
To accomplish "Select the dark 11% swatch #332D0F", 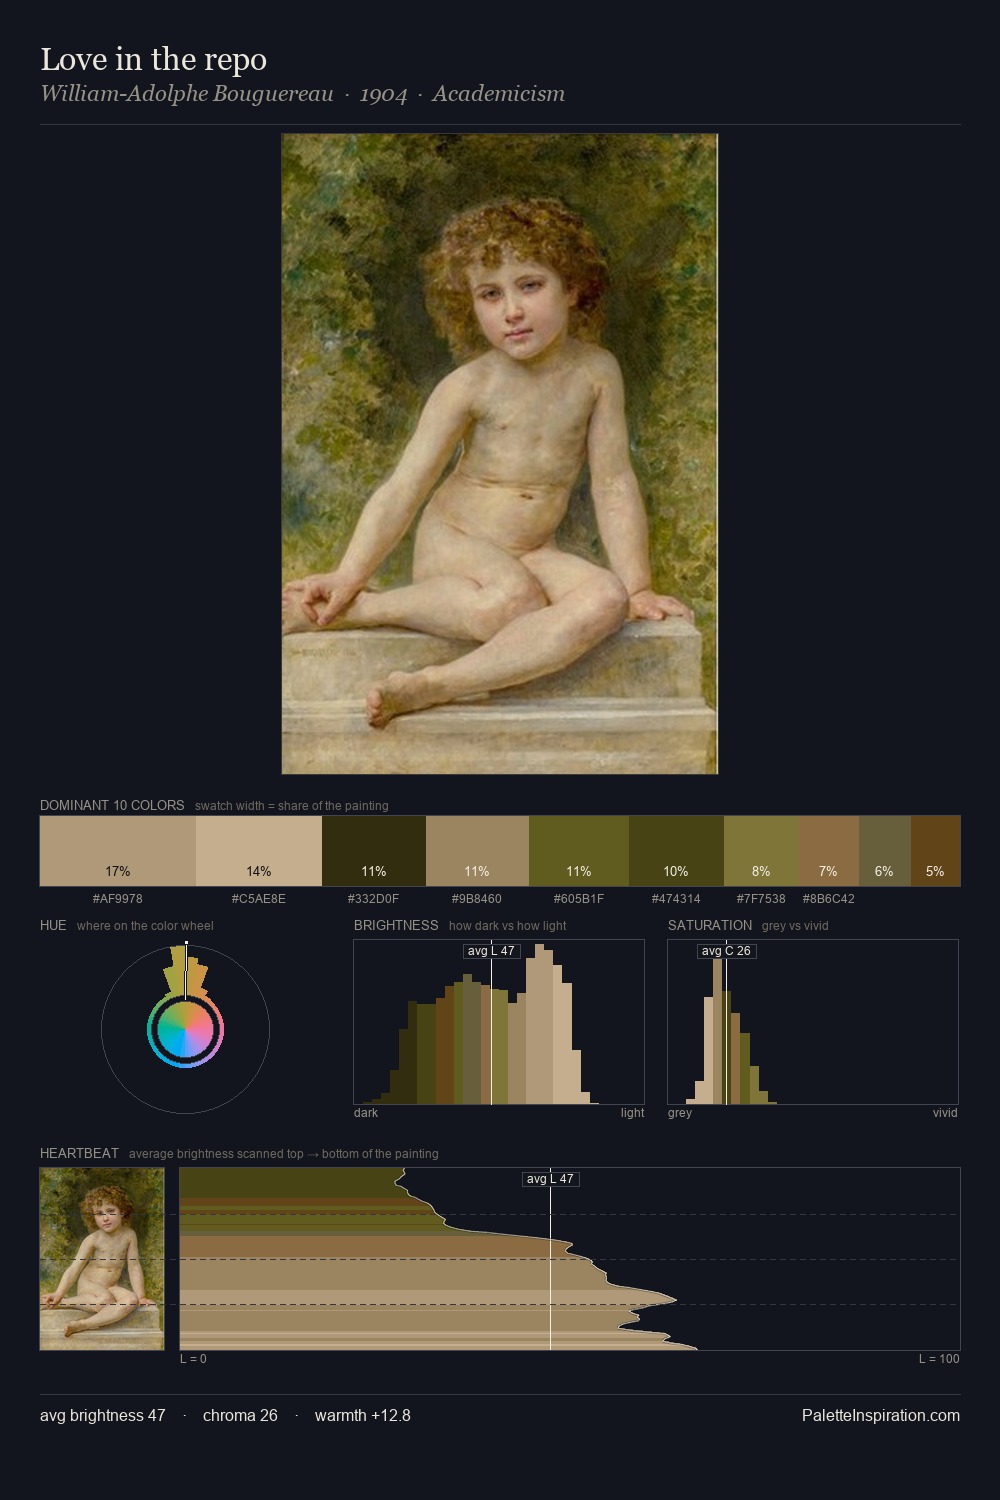I will [x=374, y=851].
